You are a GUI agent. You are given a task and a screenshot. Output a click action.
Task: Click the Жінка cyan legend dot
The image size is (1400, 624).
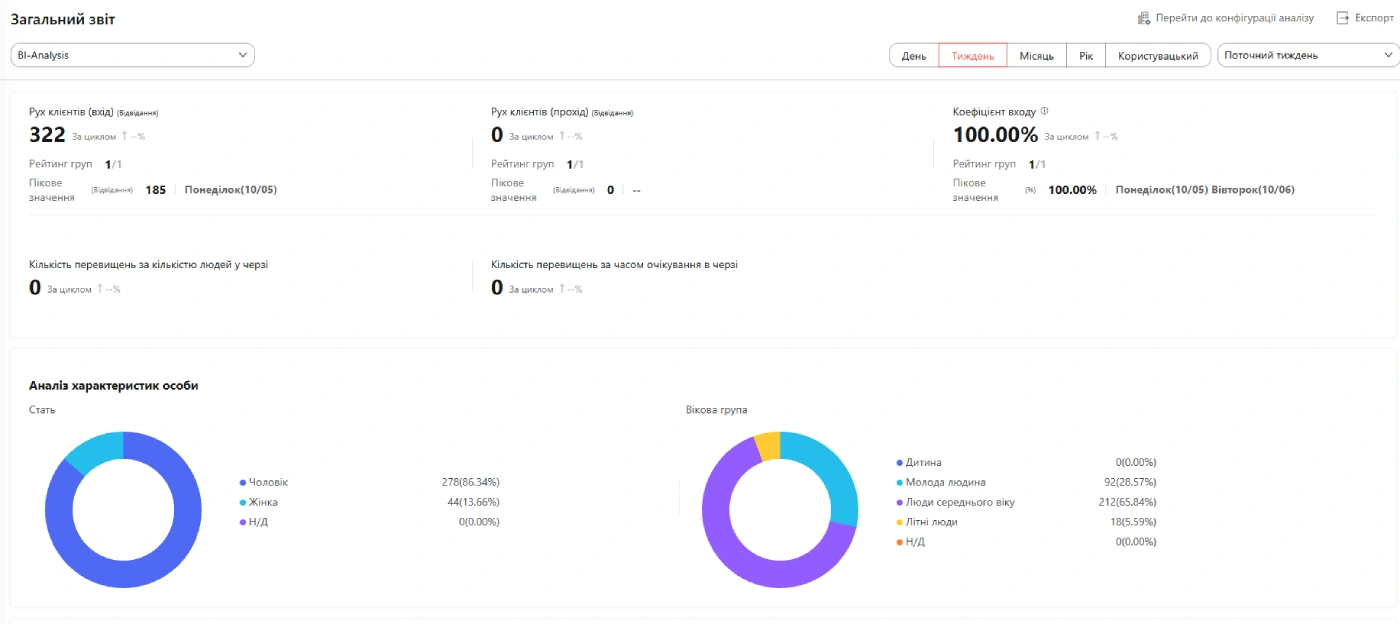coord(243,502)
